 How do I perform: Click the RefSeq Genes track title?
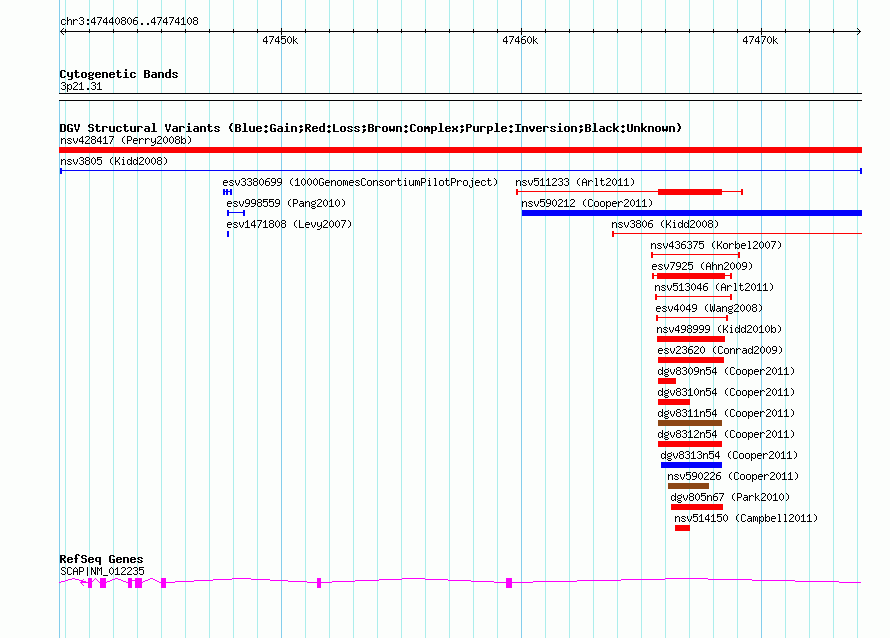(101, 559)
